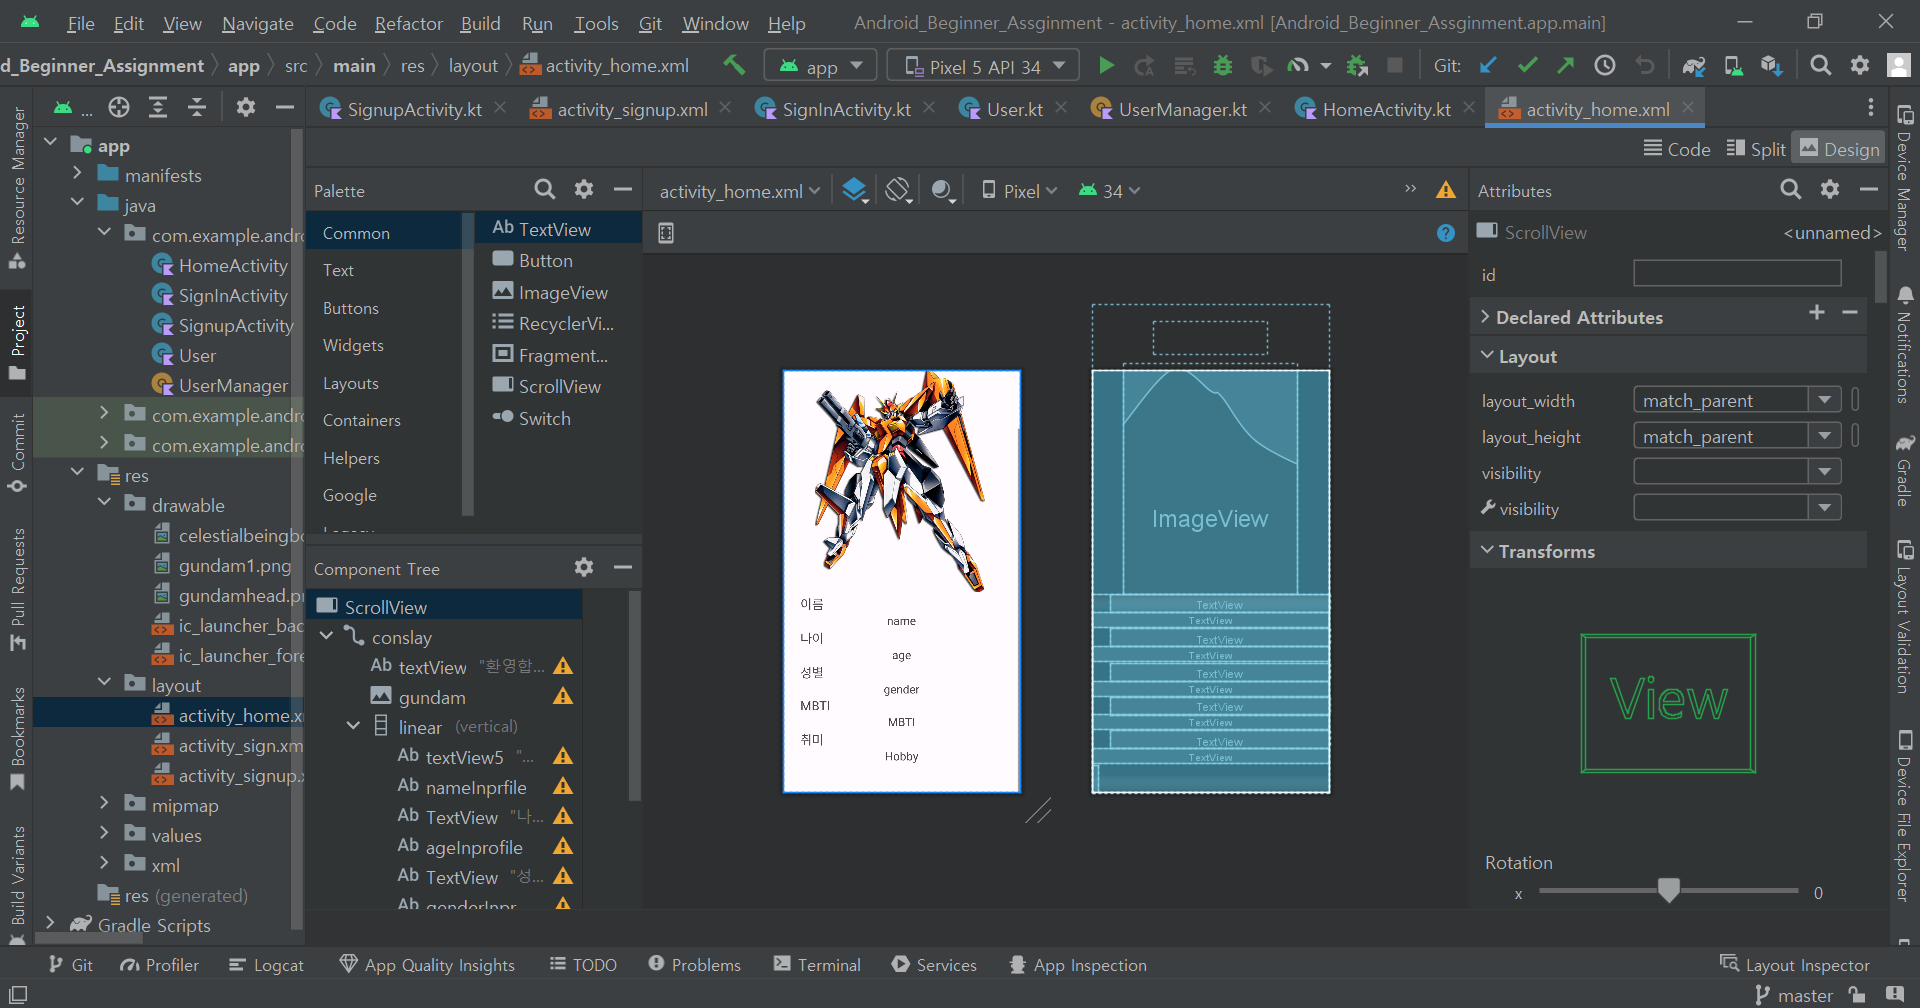Run the app with green play button
The height and width of the screenshot is (1008, 1920).
(x=1106, y=66)
